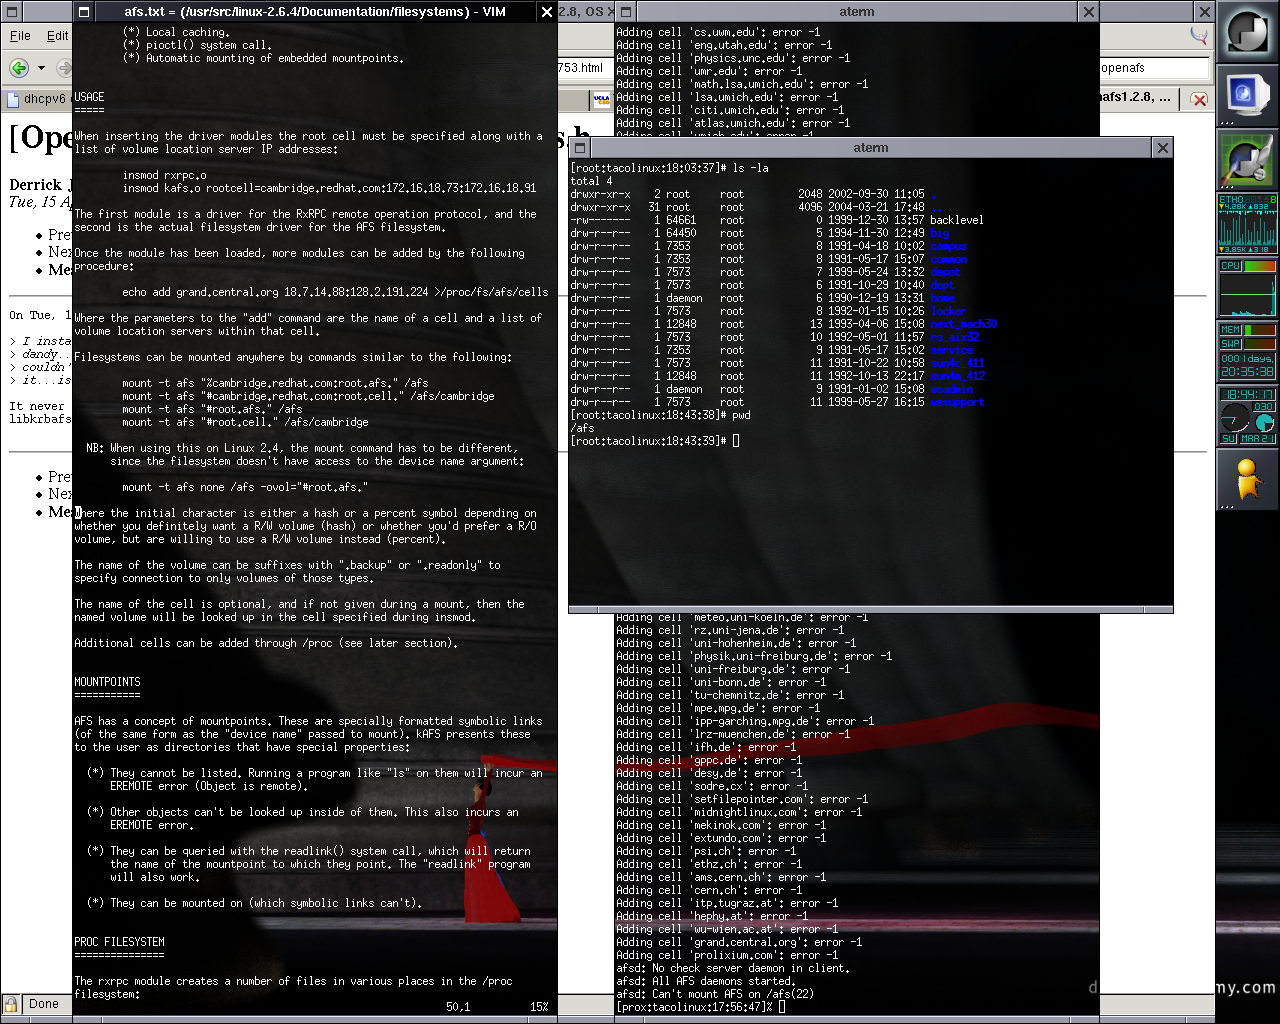Image resolution: width=1280 pixels, height=1024 pixels.
Task: Click 'backlevel' entry in aterm listing
Action: [x=957, y=220]
